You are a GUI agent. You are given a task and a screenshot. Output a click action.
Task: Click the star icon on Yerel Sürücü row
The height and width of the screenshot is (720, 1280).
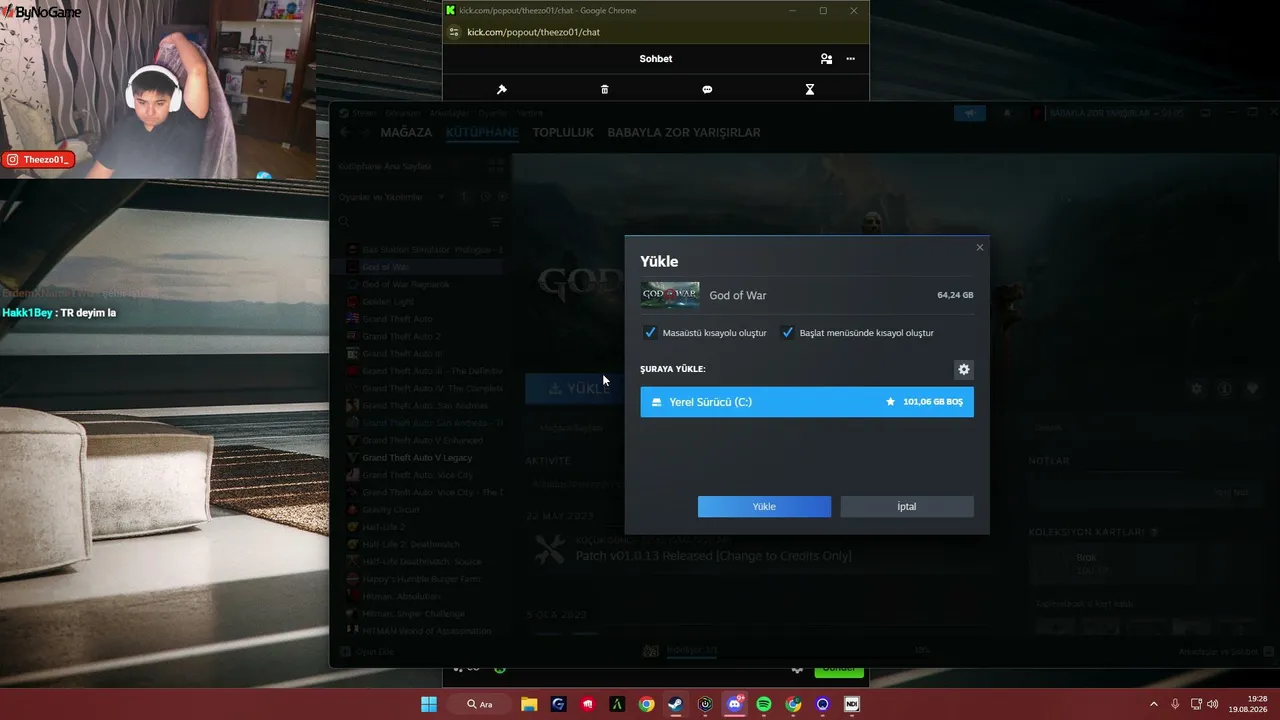[x=890, y=402]
